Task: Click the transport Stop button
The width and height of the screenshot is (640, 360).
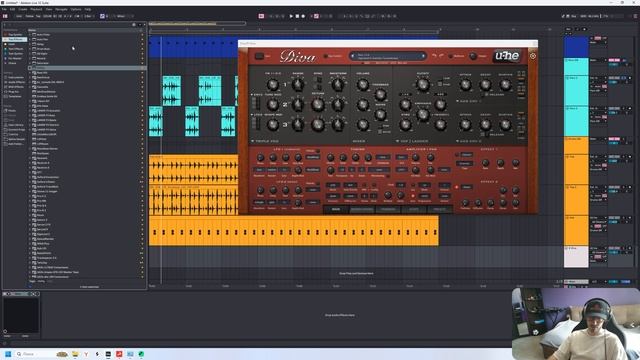Action: (297, 16)
